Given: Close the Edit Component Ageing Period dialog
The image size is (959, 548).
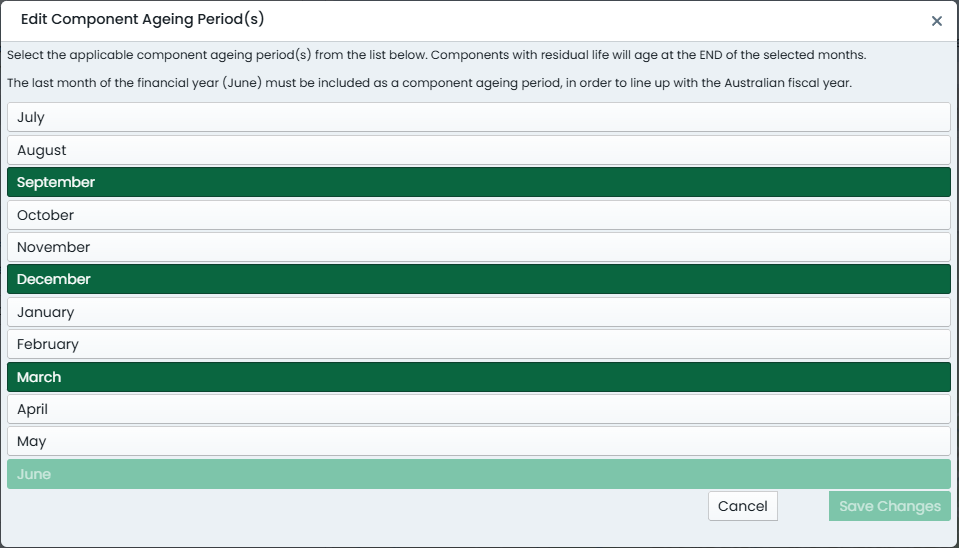Looking at the screenshot, I should [936, 21].
